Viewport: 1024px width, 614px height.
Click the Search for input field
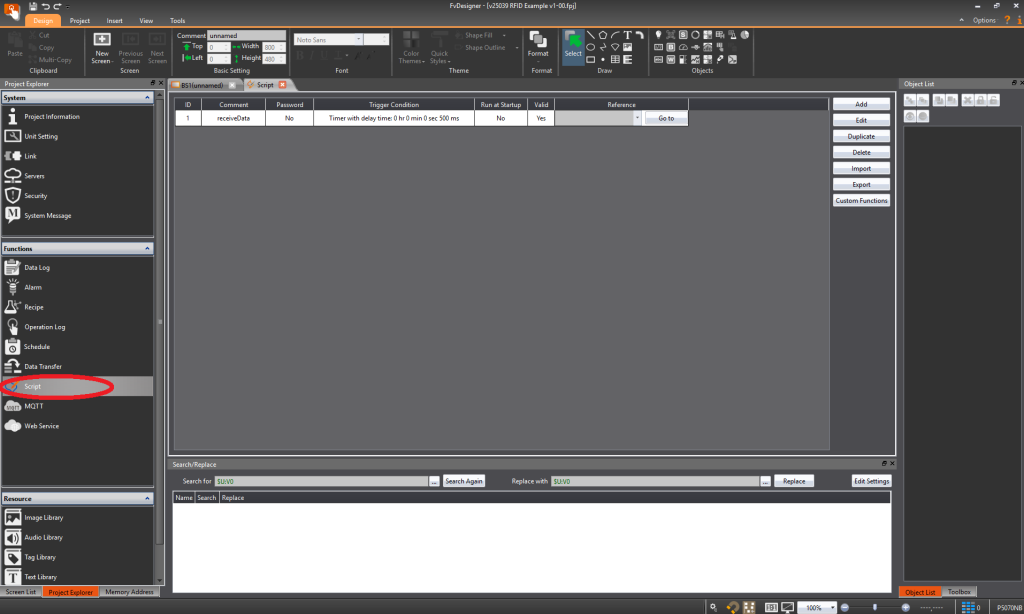320,481
